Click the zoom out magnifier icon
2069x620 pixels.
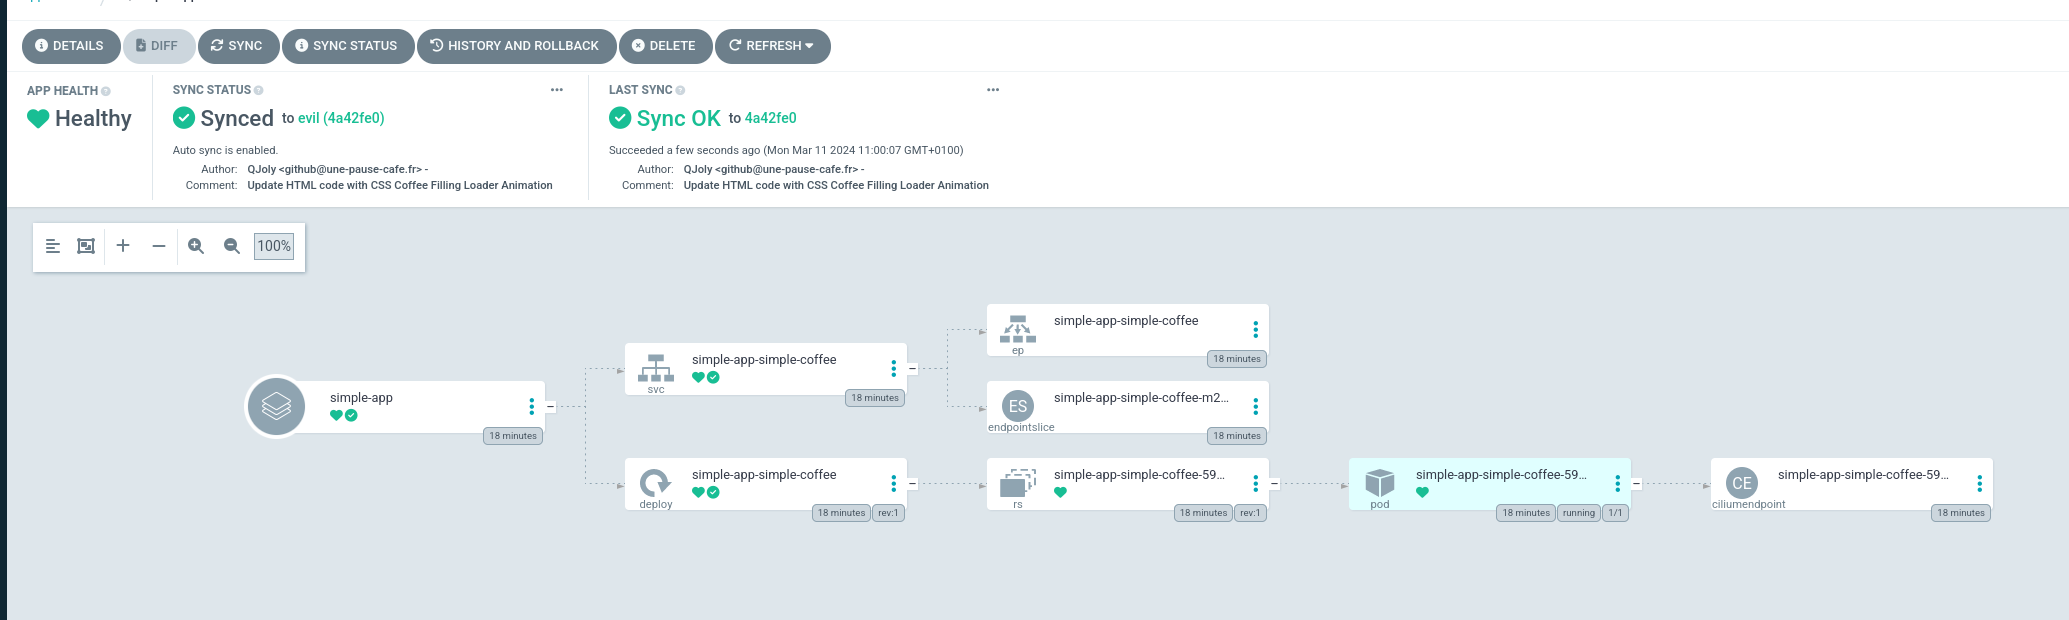[232, 246]
